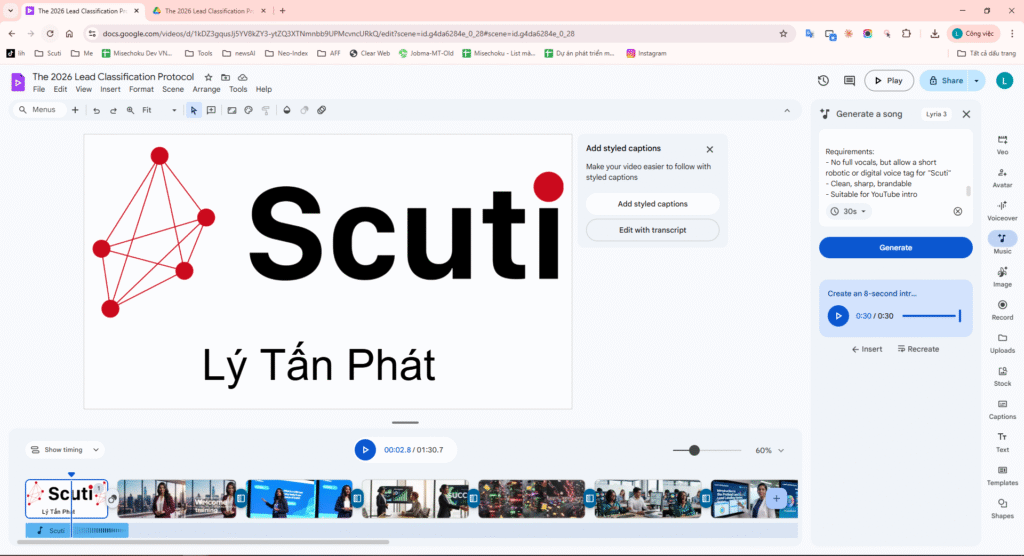Select the Voiceover sidebar icon

(x=1002, y=208)
